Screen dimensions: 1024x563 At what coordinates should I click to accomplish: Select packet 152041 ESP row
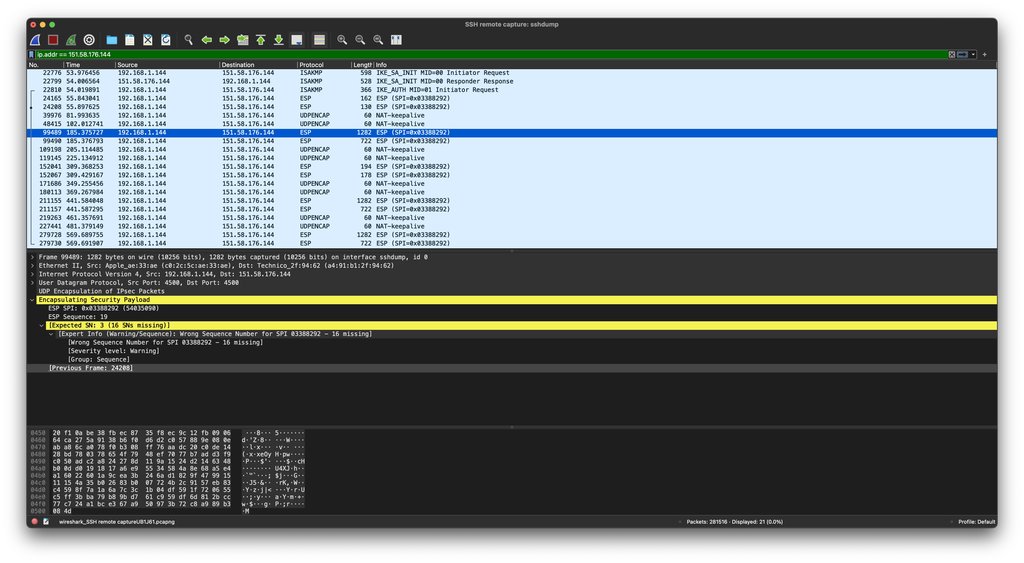pyautogui.click(x=512, y=167)
